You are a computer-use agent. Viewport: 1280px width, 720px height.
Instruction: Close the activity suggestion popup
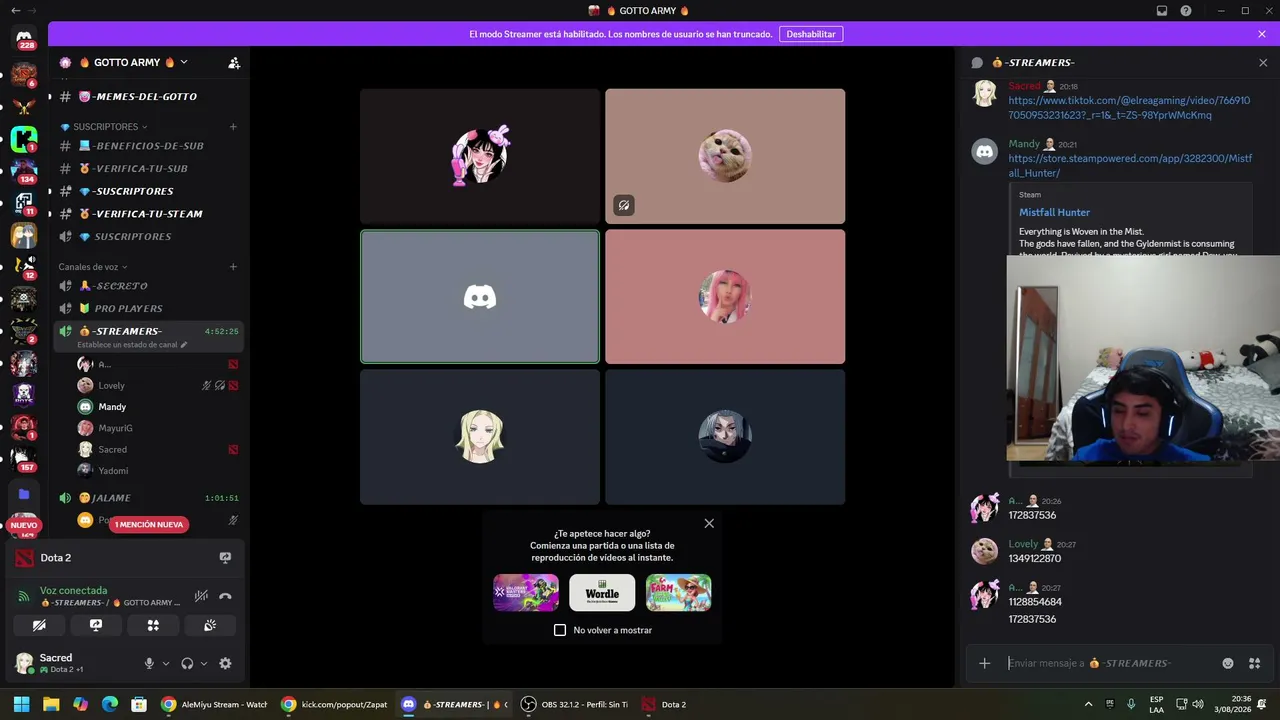[709, 523]
